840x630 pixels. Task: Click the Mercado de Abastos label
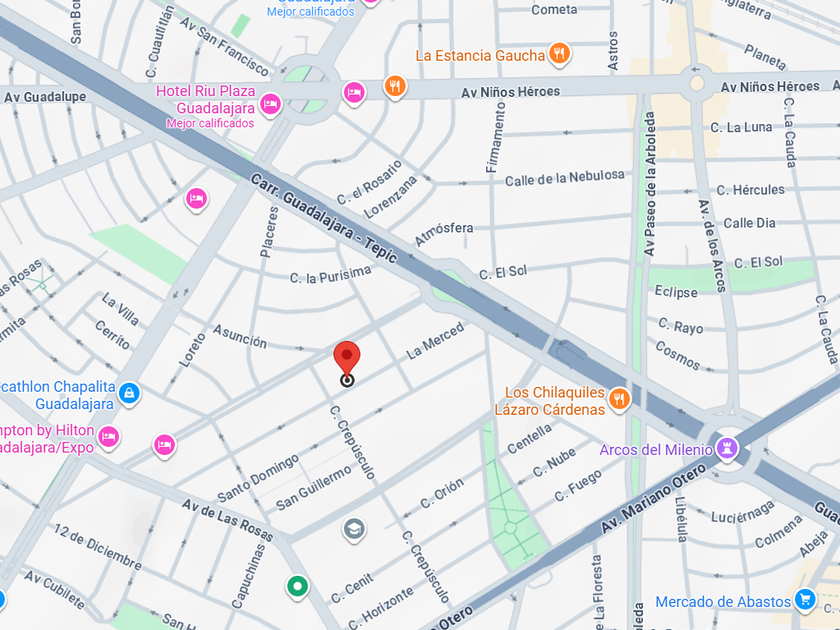click(x=723, y=602)
